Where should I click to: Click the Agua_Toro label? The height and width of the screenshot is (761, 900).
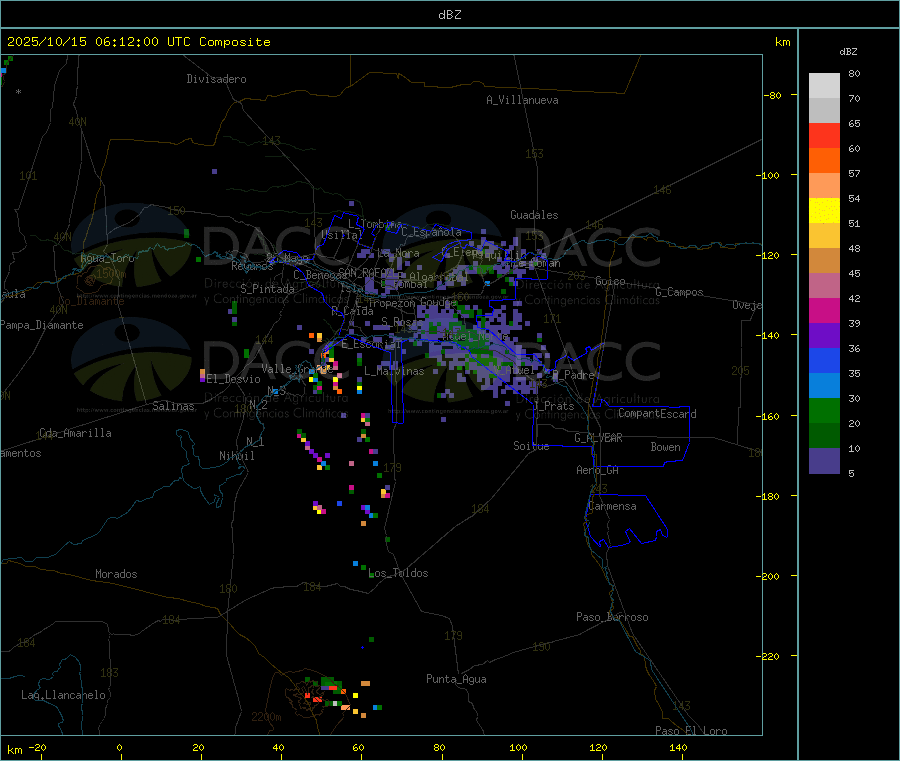pyautogui.click(x=107, y=258)
